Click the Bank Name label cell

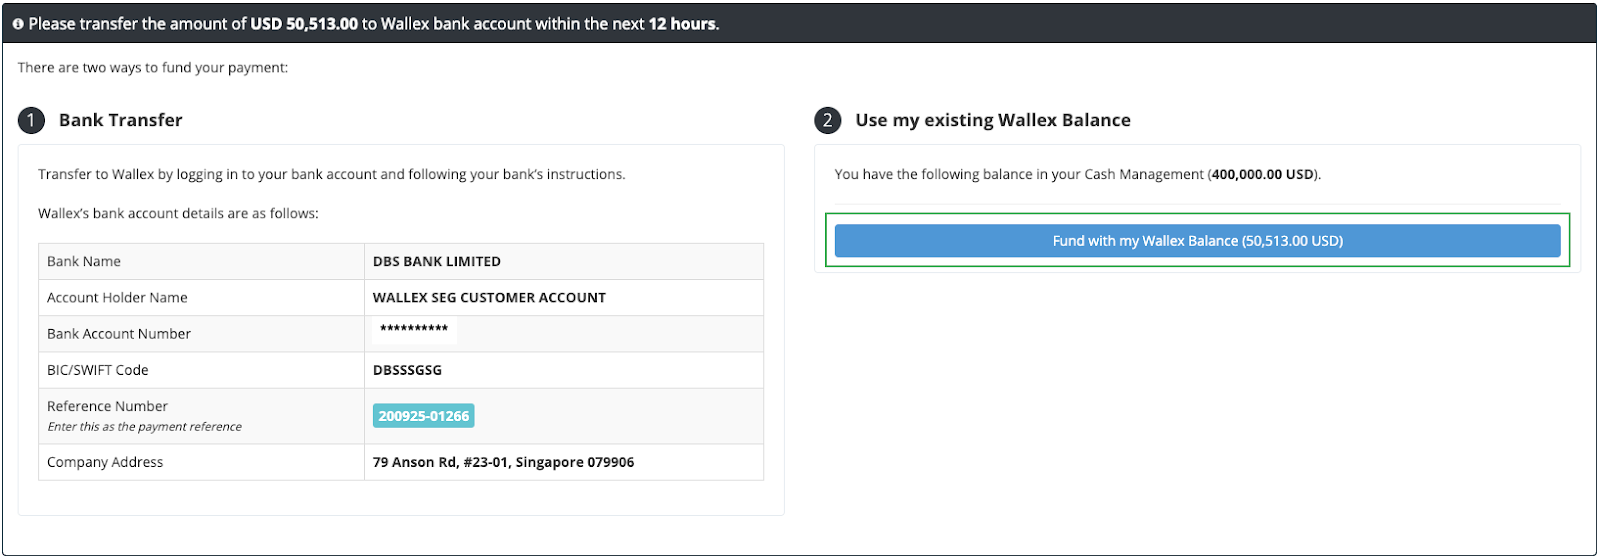(x=84, y=262)
